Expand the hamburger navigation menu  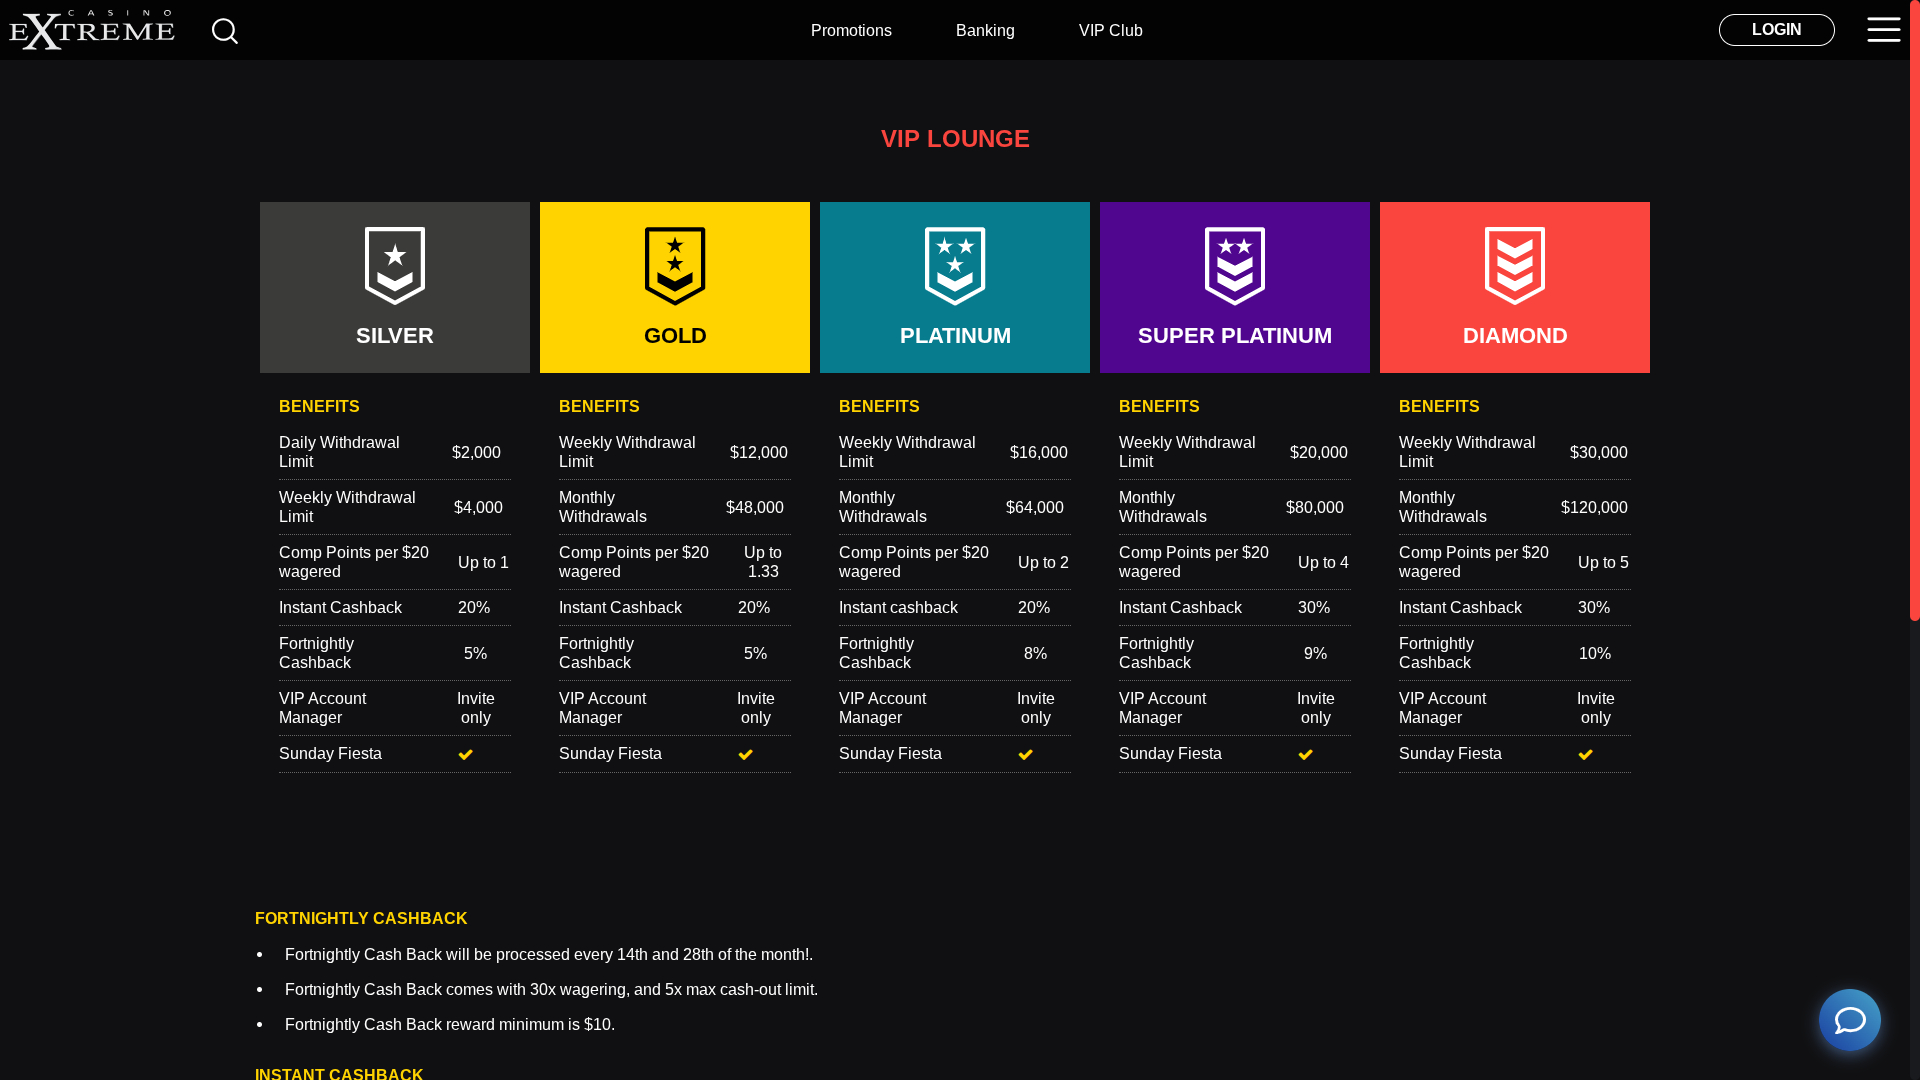[1883, 29]
